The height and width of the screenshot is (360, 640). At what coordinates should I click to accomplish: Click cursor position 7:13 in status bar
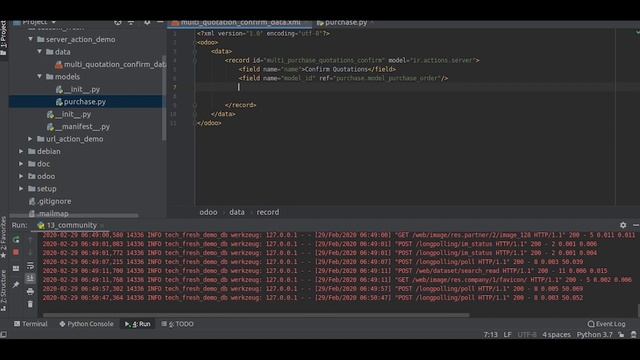coord(491,335)
